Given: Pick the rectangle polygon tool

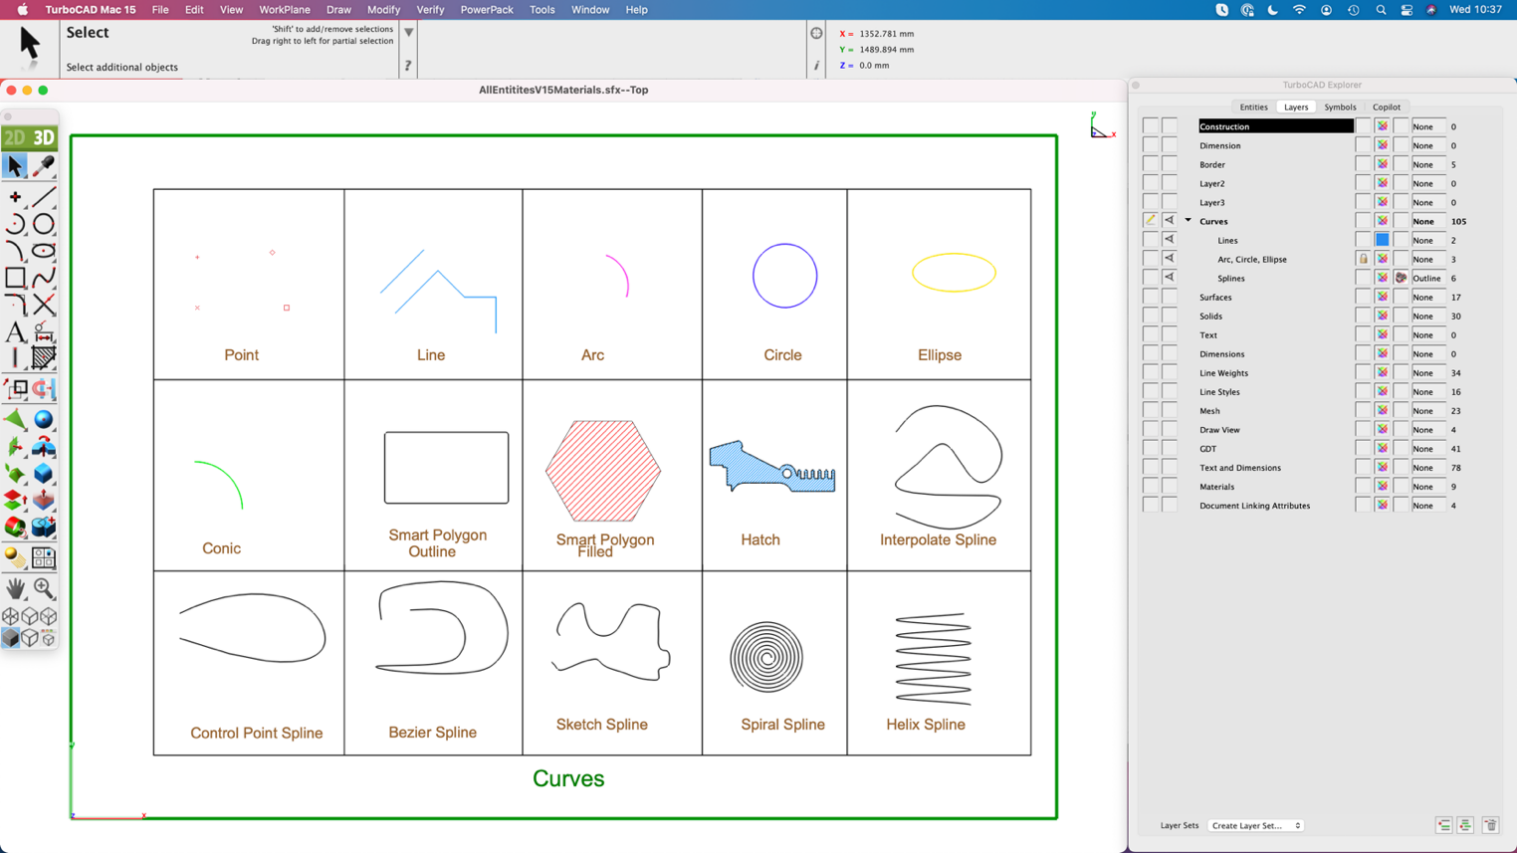Looking at the screenshot, I should click(15, 278).
